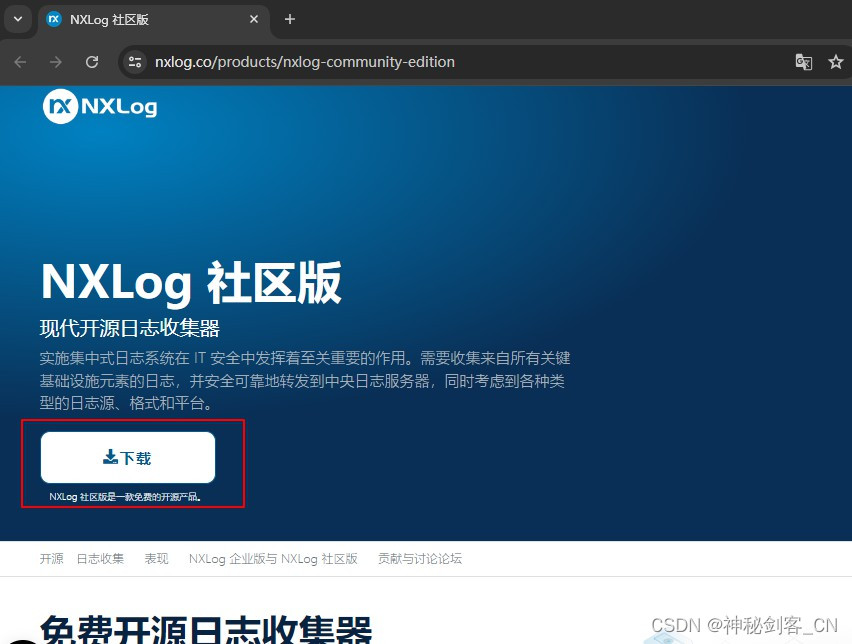The height and width of the screenshot is (644, 852).
Task: Click the paragraph beginning 实施集中式日志系统
Action: [304, 380]
